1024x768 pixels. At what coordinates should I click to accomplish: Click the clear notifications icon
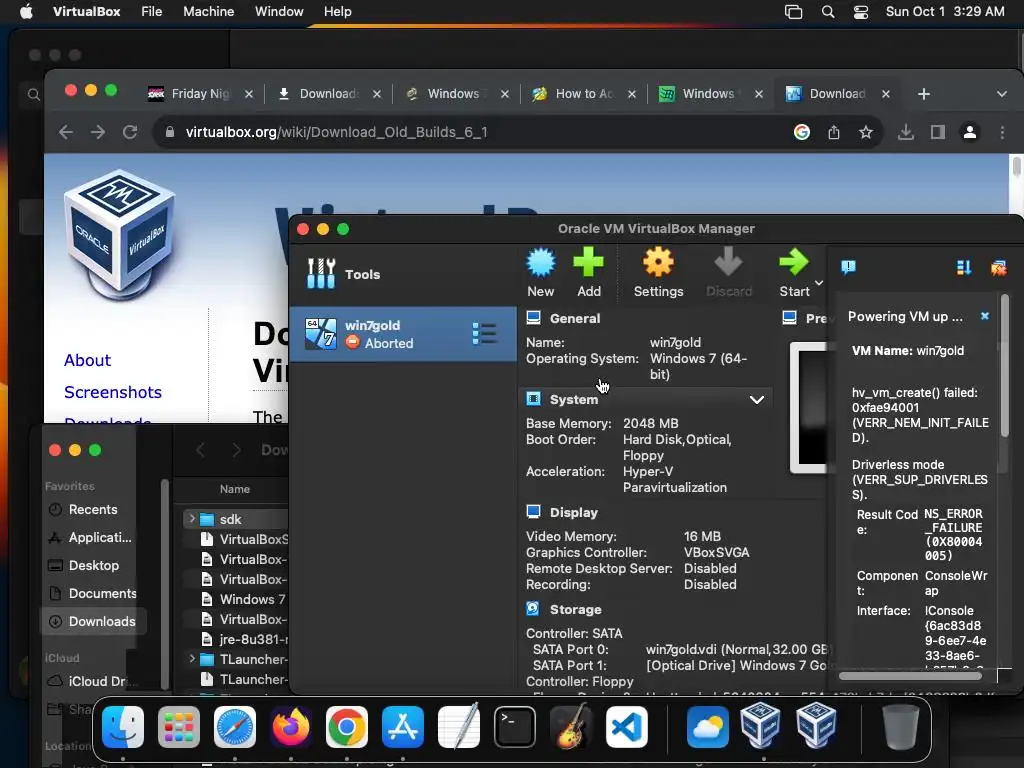pos(999,268)
